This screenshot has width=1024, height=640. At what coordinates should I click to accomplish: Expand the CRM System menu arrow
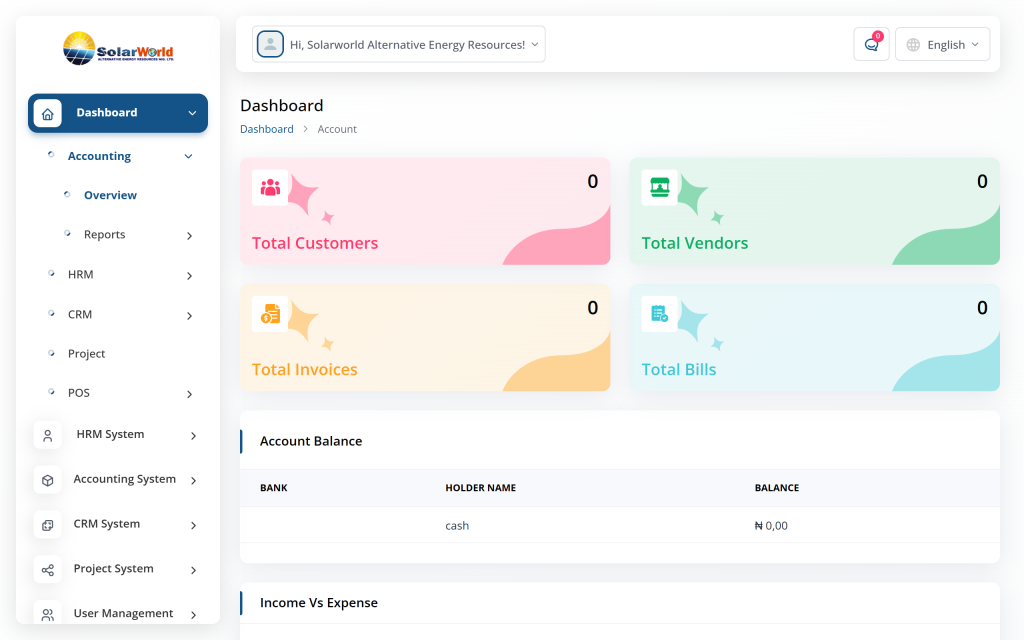click(x=193, y=526)
